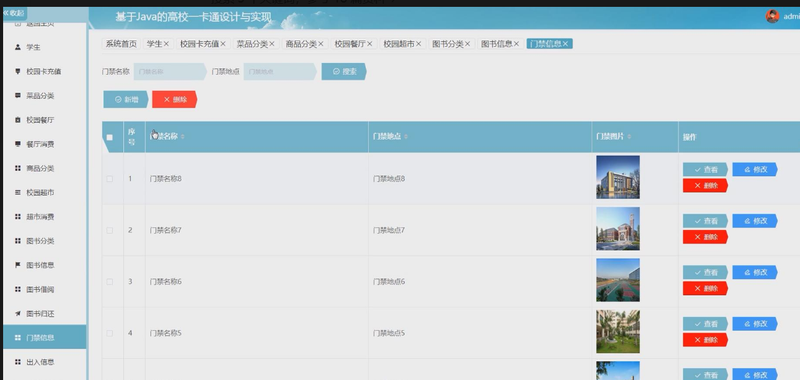Viewport: 800px width, 380px height.
Task: Click the 商品分类 grid icon in the sidebar
Action: point(18,168)
